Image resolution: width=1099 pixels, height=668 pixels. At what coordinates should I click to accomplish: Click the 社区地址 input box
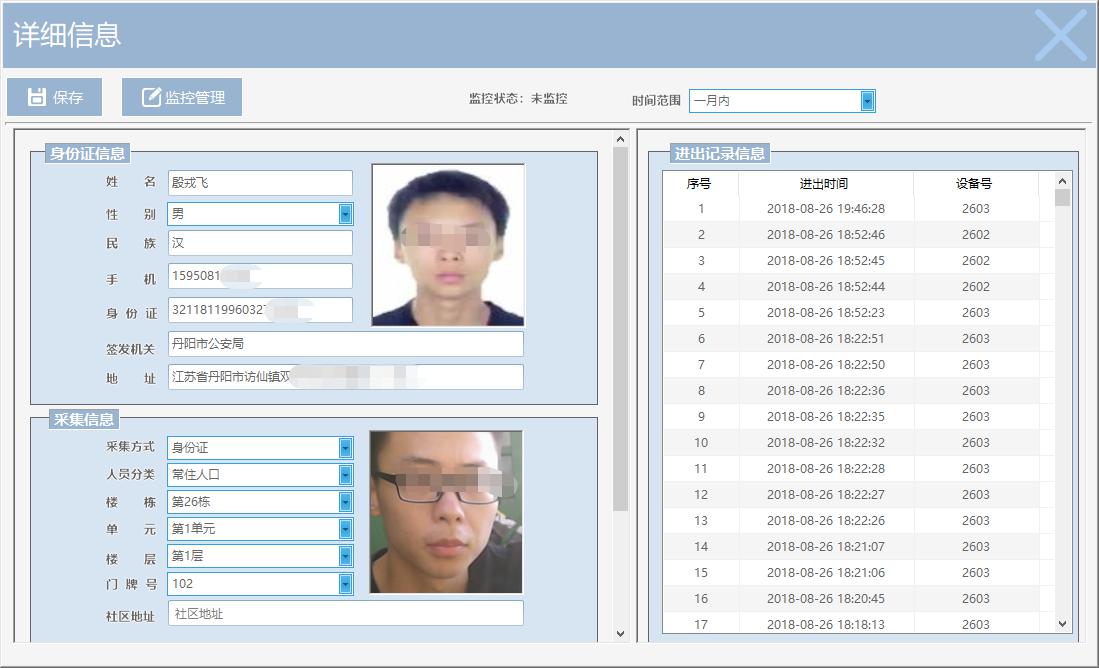click(x=345, y=613)
